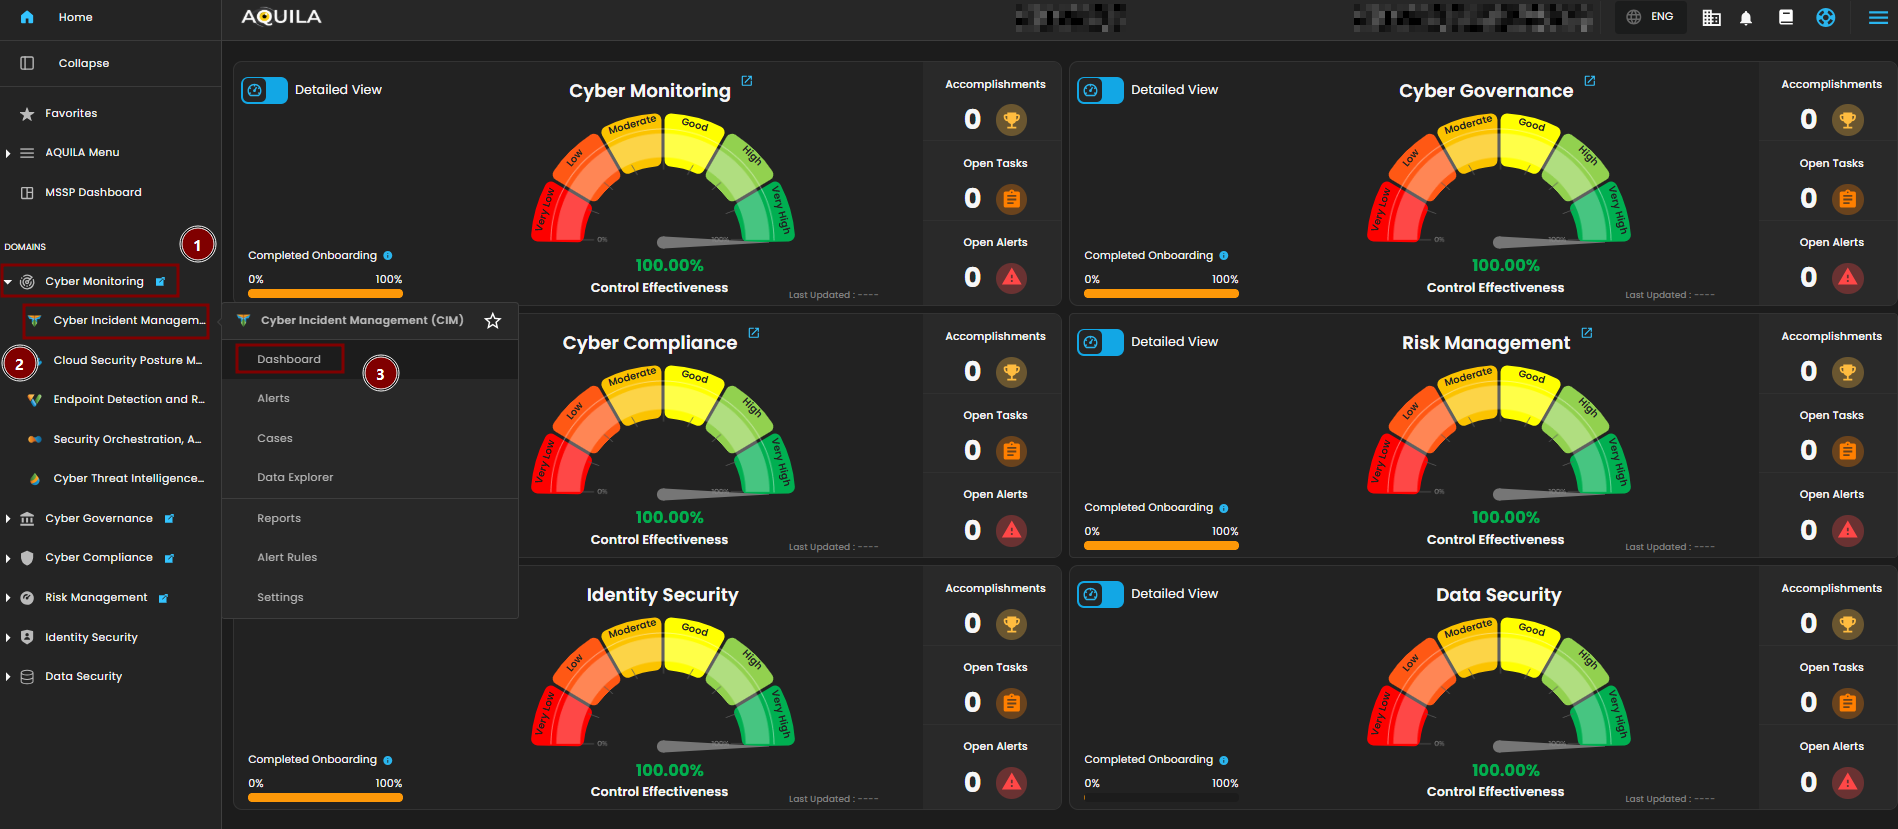Toggle Detailed View for Cyber Governance
The height and width of the screenshot is (829, 1898).
pos(1101,90)
